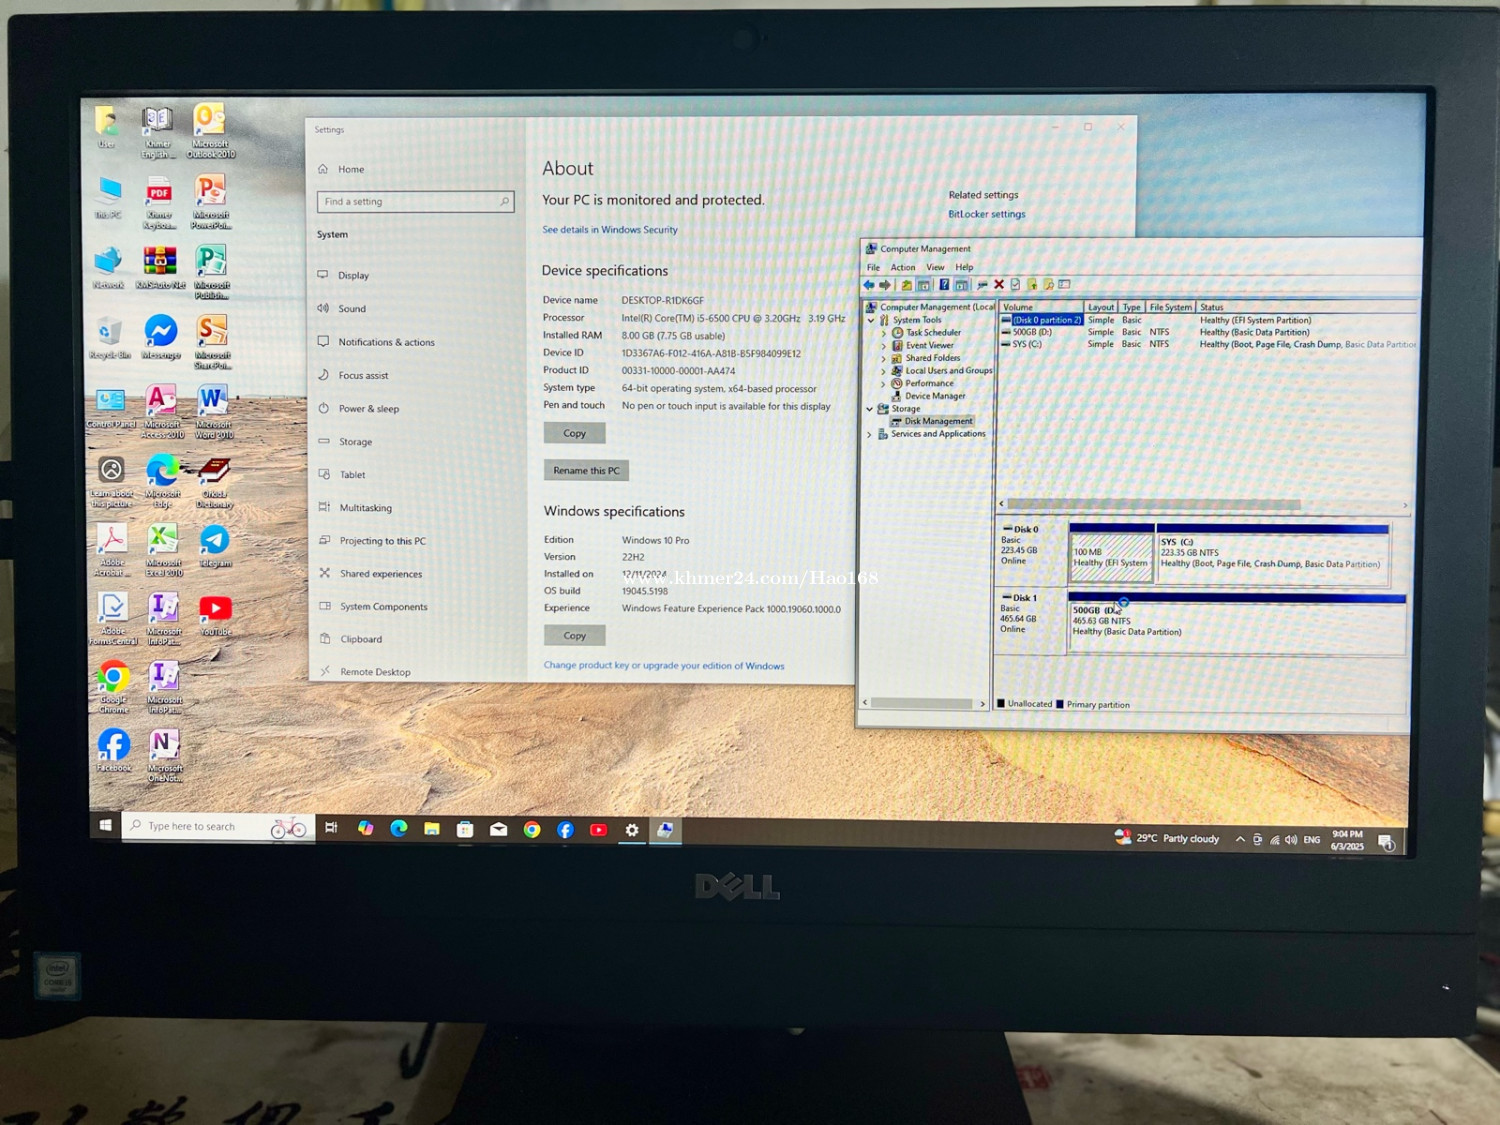Expand Services and Applications tree node
1500x1125 pixels.
(869, 434)
